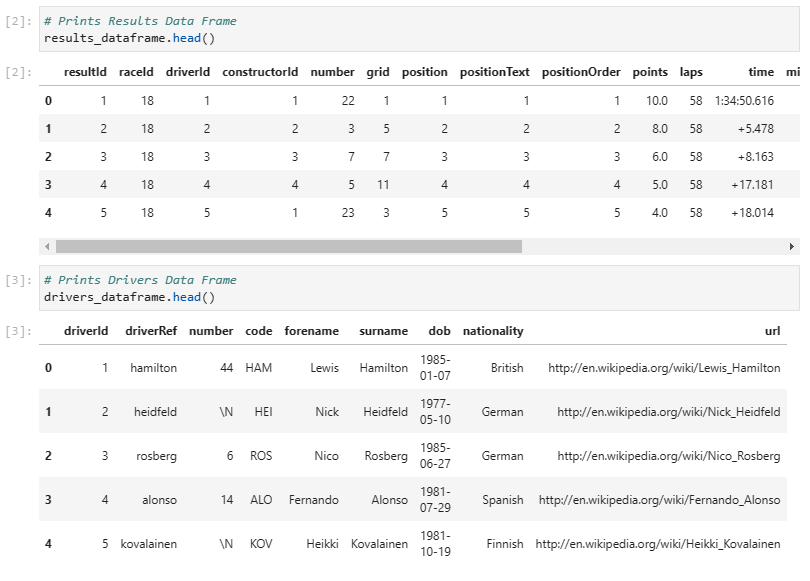Click the surname column header
This screenshot has height=581, width=810.
[383, 331]
